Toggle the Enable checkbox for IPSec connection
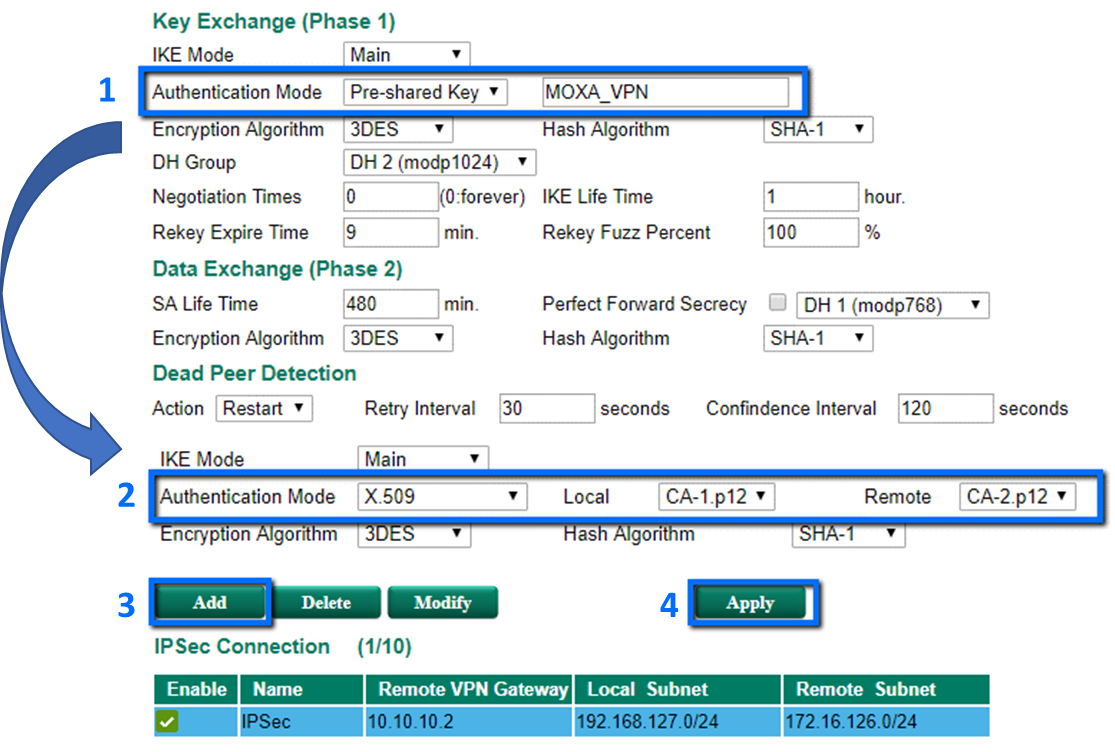 167,721
